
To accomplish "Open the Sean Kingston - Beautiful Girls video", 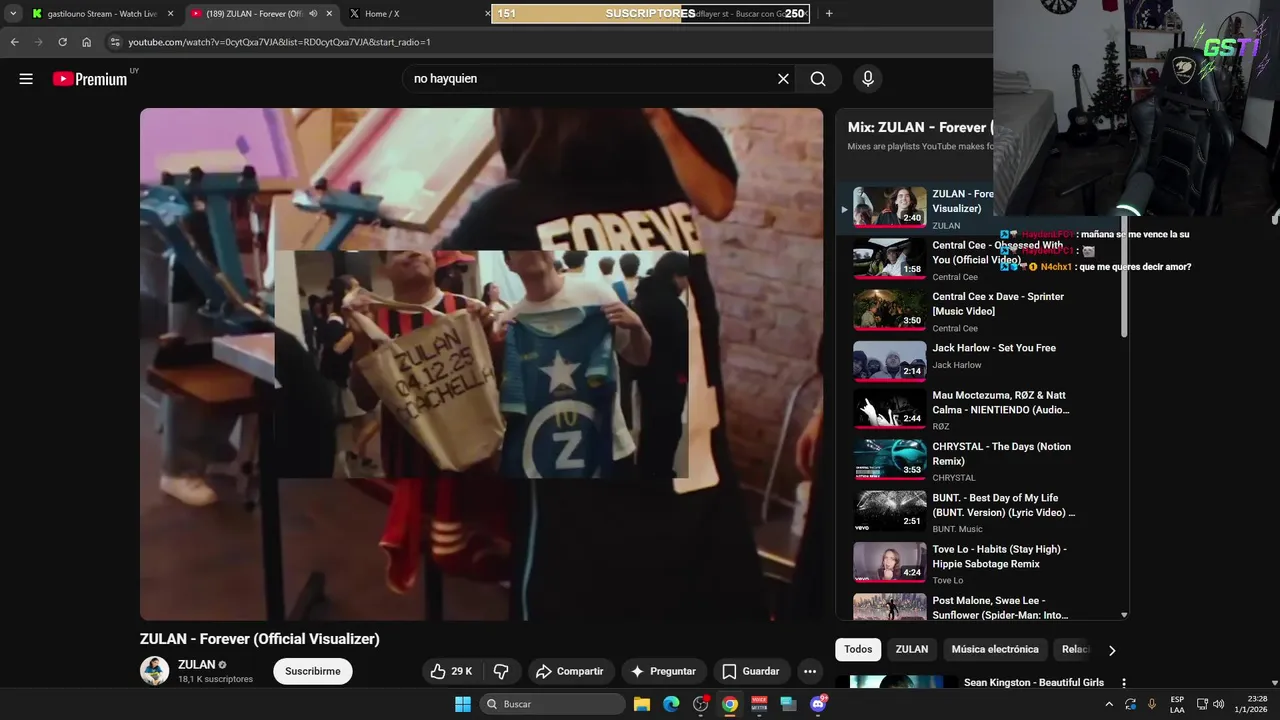I will click(x=1033, y=682).
